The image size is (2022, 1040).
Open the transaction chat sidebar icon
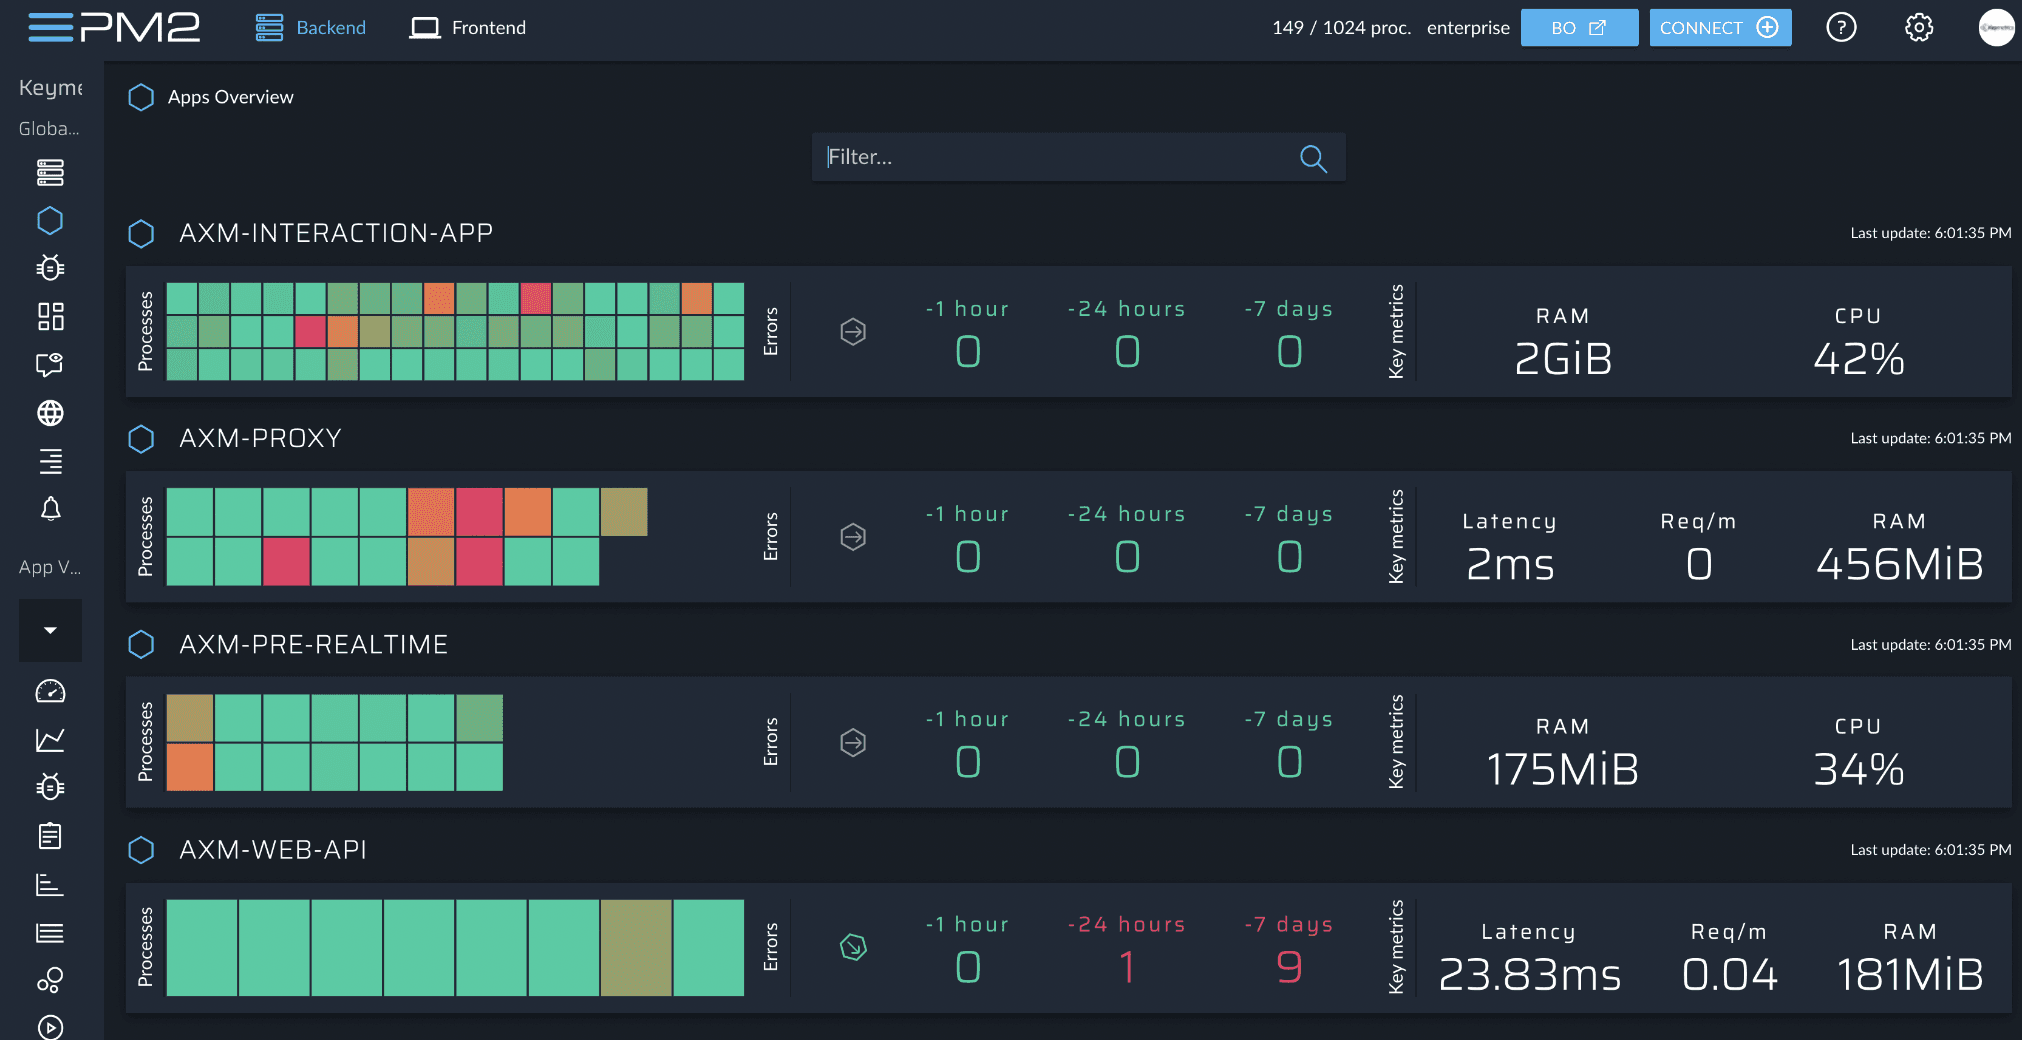[x=50, y=364]
